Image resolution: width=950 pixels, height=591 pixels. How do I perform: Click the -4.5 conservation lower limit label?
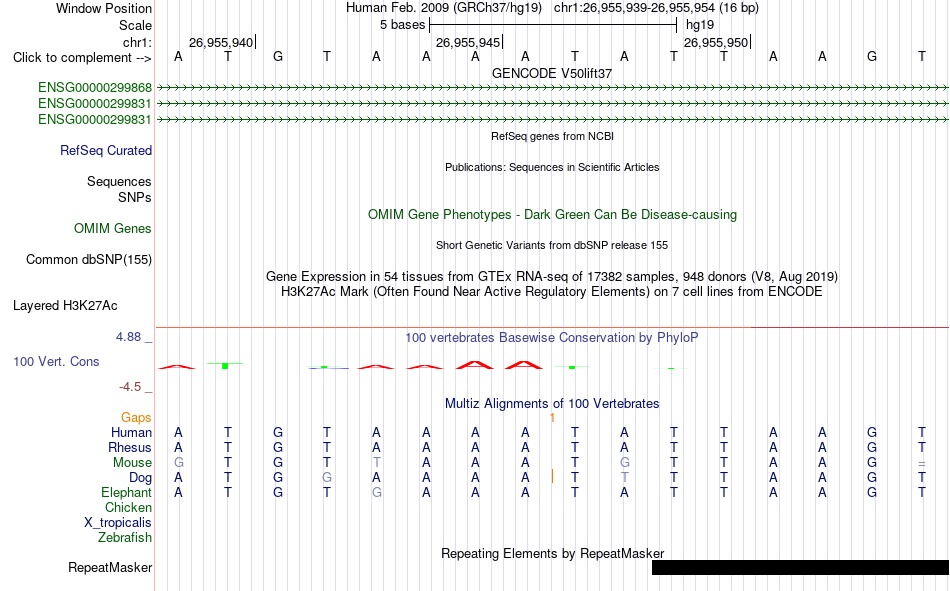(130, 387)
